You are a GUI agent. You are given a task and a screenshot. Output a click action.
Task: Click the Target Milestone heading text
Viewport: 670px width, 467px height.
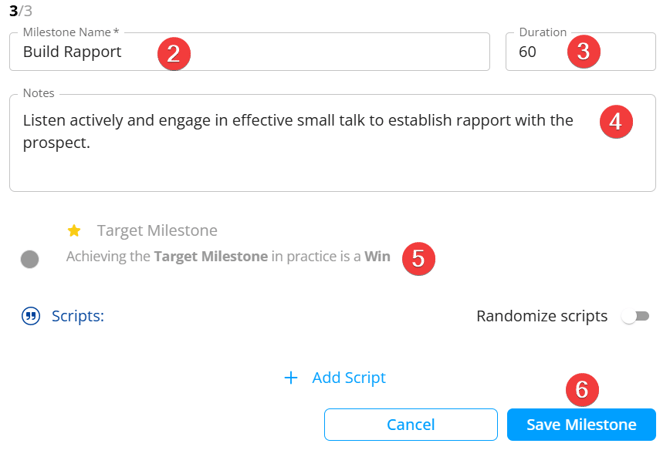[157, 231]
